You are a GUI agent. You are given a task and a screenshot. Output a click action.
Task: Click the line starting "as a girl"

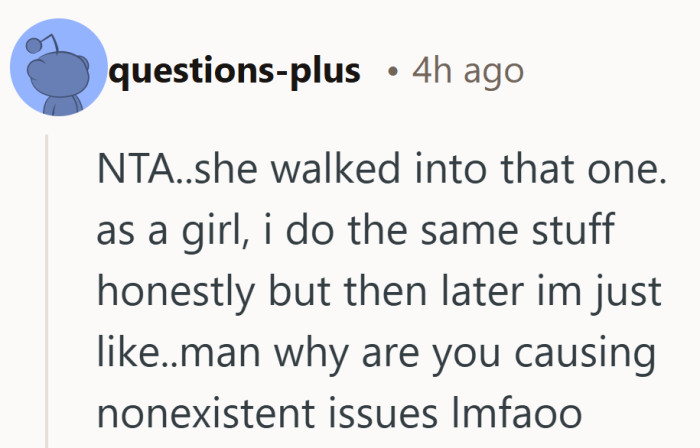pos(354,232)
